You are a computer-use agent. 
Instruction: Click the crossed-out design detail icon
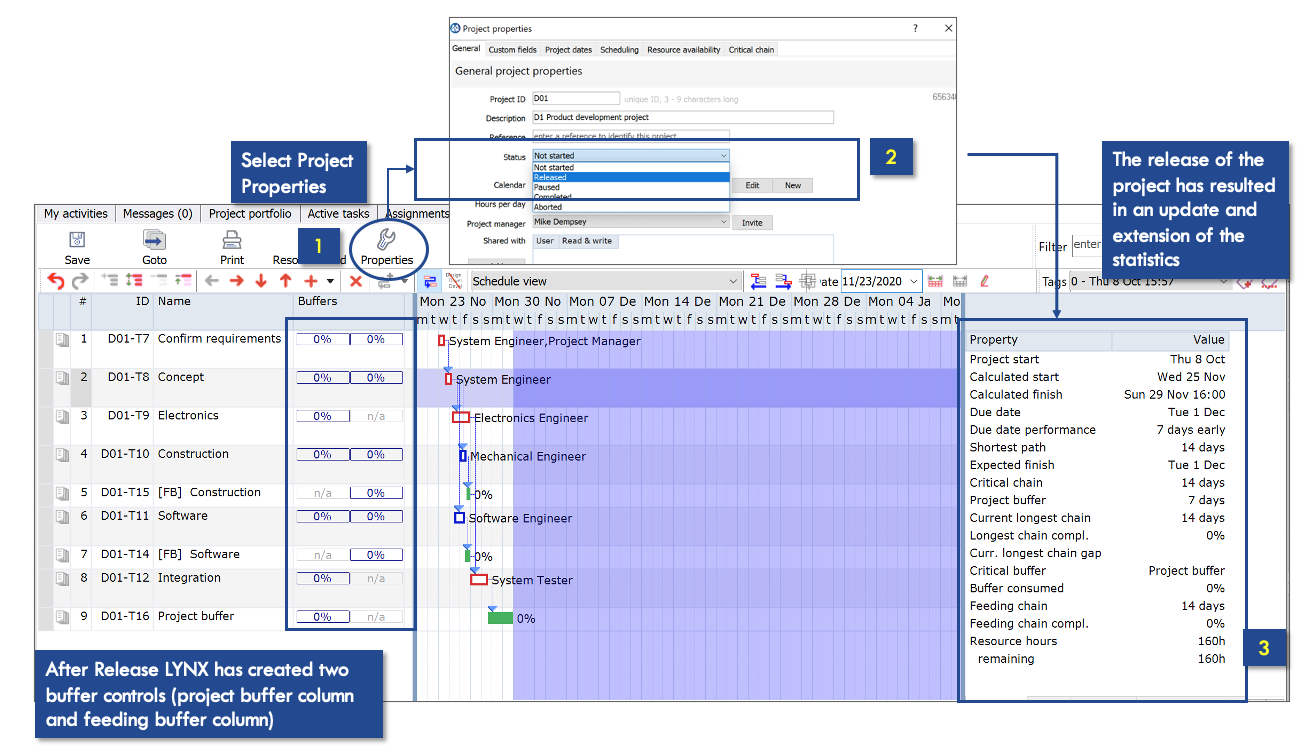[454, 282]
